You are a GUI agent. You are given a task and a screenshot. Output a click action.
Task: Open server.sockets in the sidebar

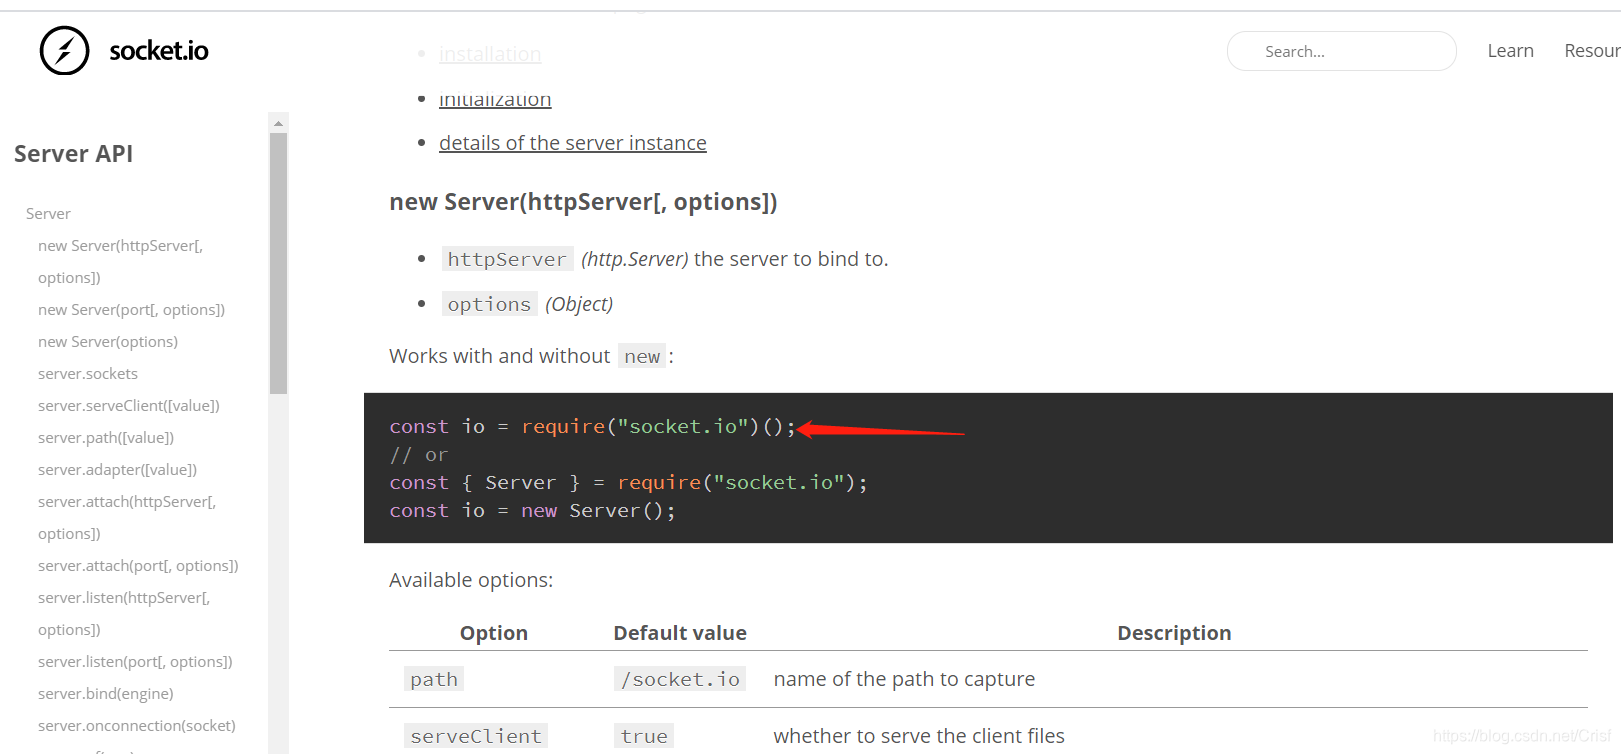pyautogui.click(x=88, y=374)
